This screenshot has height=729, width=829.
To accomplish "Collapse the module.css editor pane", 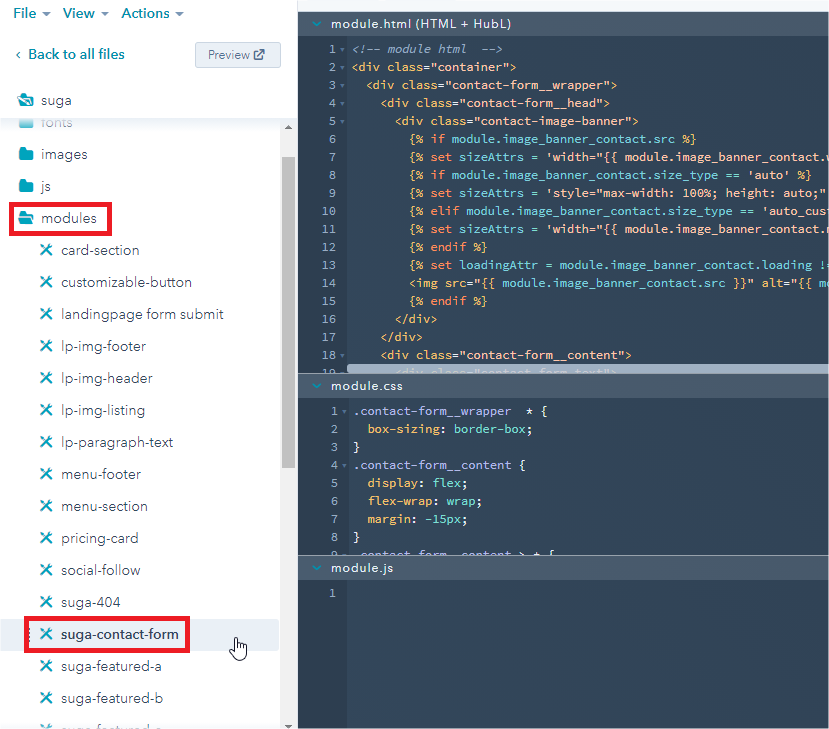I will [x=317, y=386].
